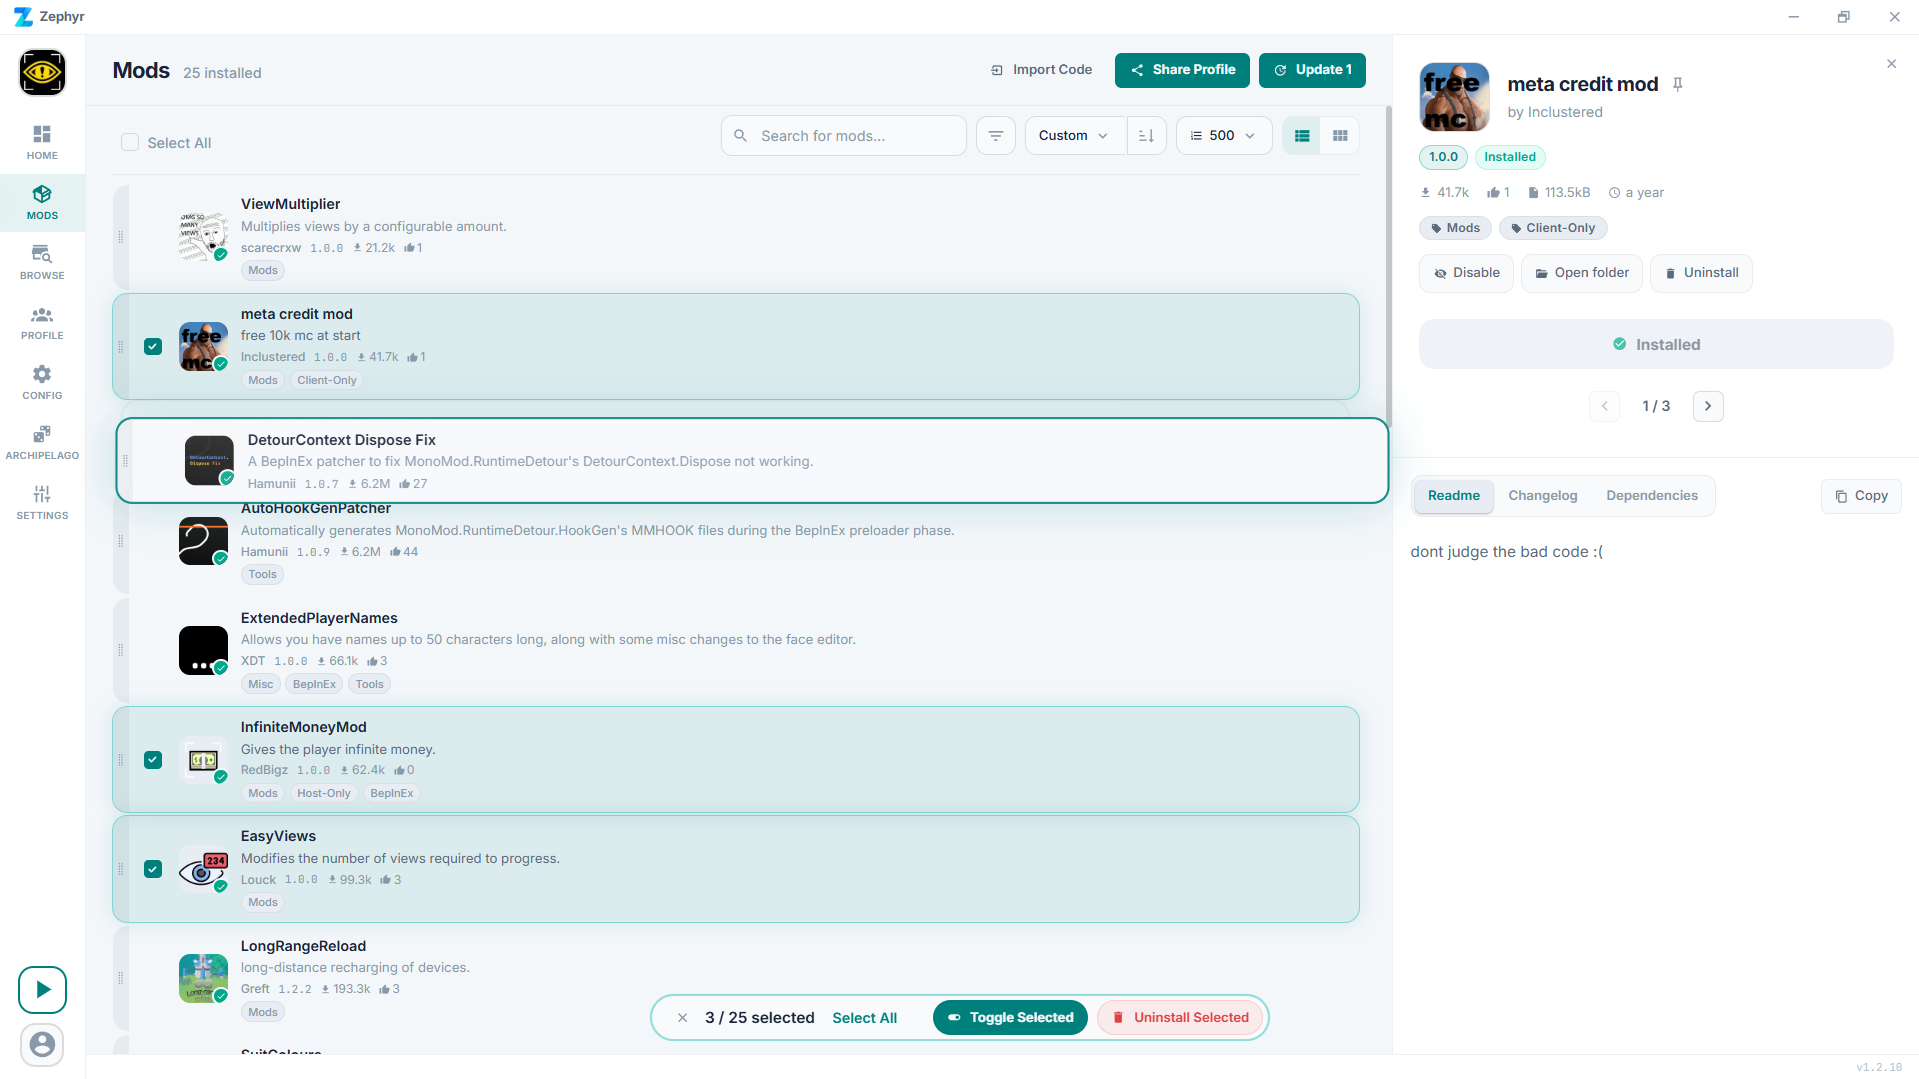Go to next page chevron in details panel
Viewport: 1919px width, 1079px height.
pyautogui.click(x=1707, y=406)
